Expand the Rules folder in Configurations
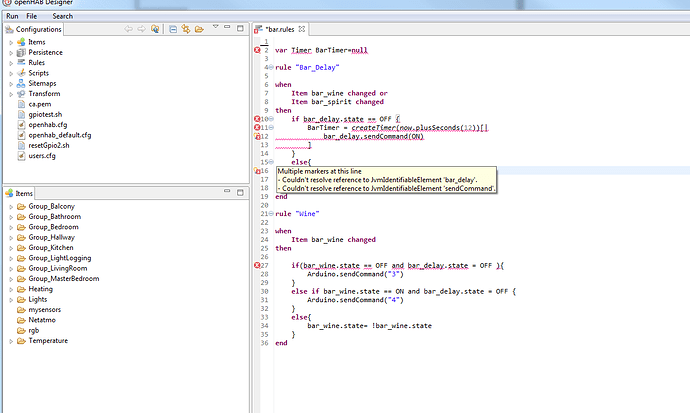Screen dimensions: 690x413 click(10, 62)
